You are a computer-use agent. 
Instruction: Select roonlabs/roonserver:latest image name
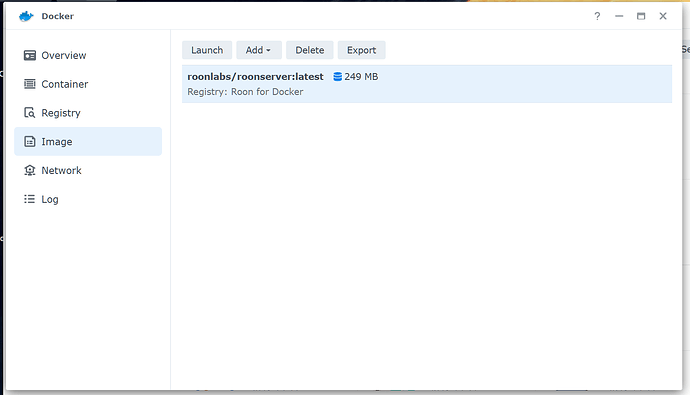click(255, 77)
